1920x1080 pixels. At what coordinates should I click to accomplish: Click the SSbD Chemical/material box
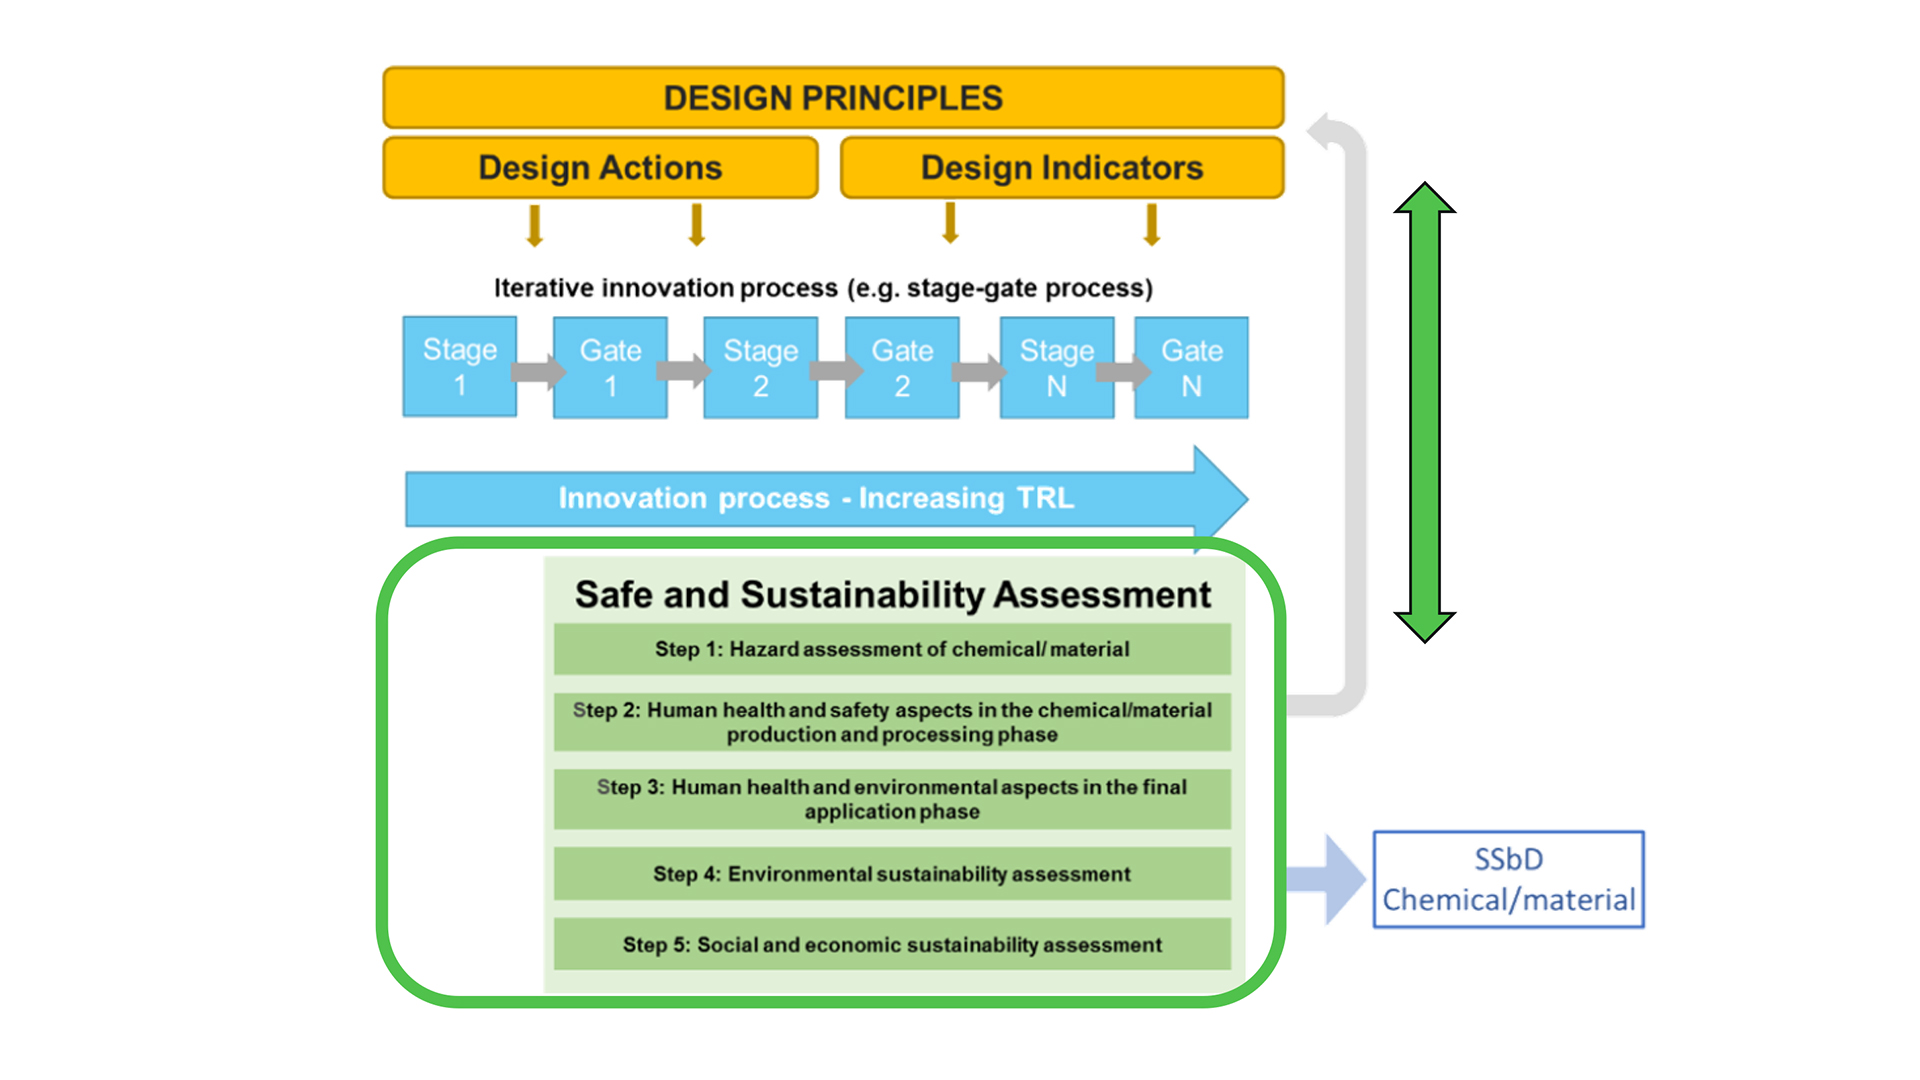[x=1508, y=879]
